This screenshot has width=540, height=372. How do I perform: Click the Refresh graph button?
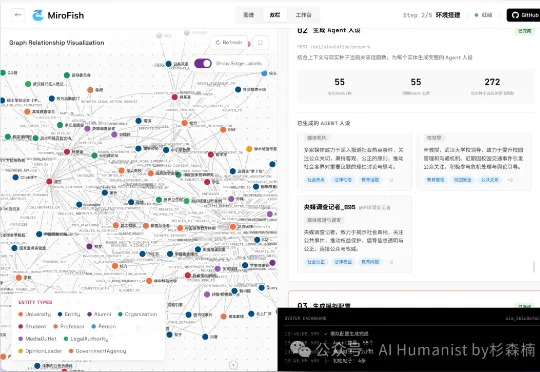(x=229, y=42)
